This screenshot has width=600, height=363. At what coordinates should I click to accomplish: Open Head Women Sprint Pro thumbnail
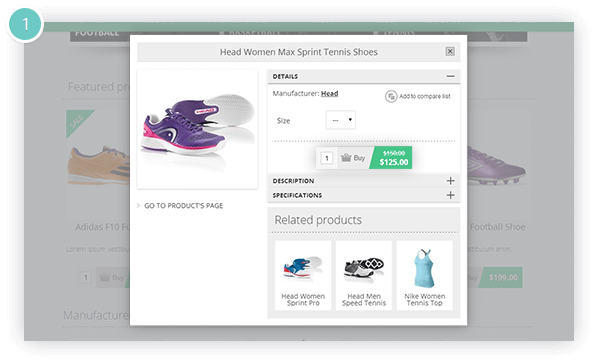(x=303, y=275)
